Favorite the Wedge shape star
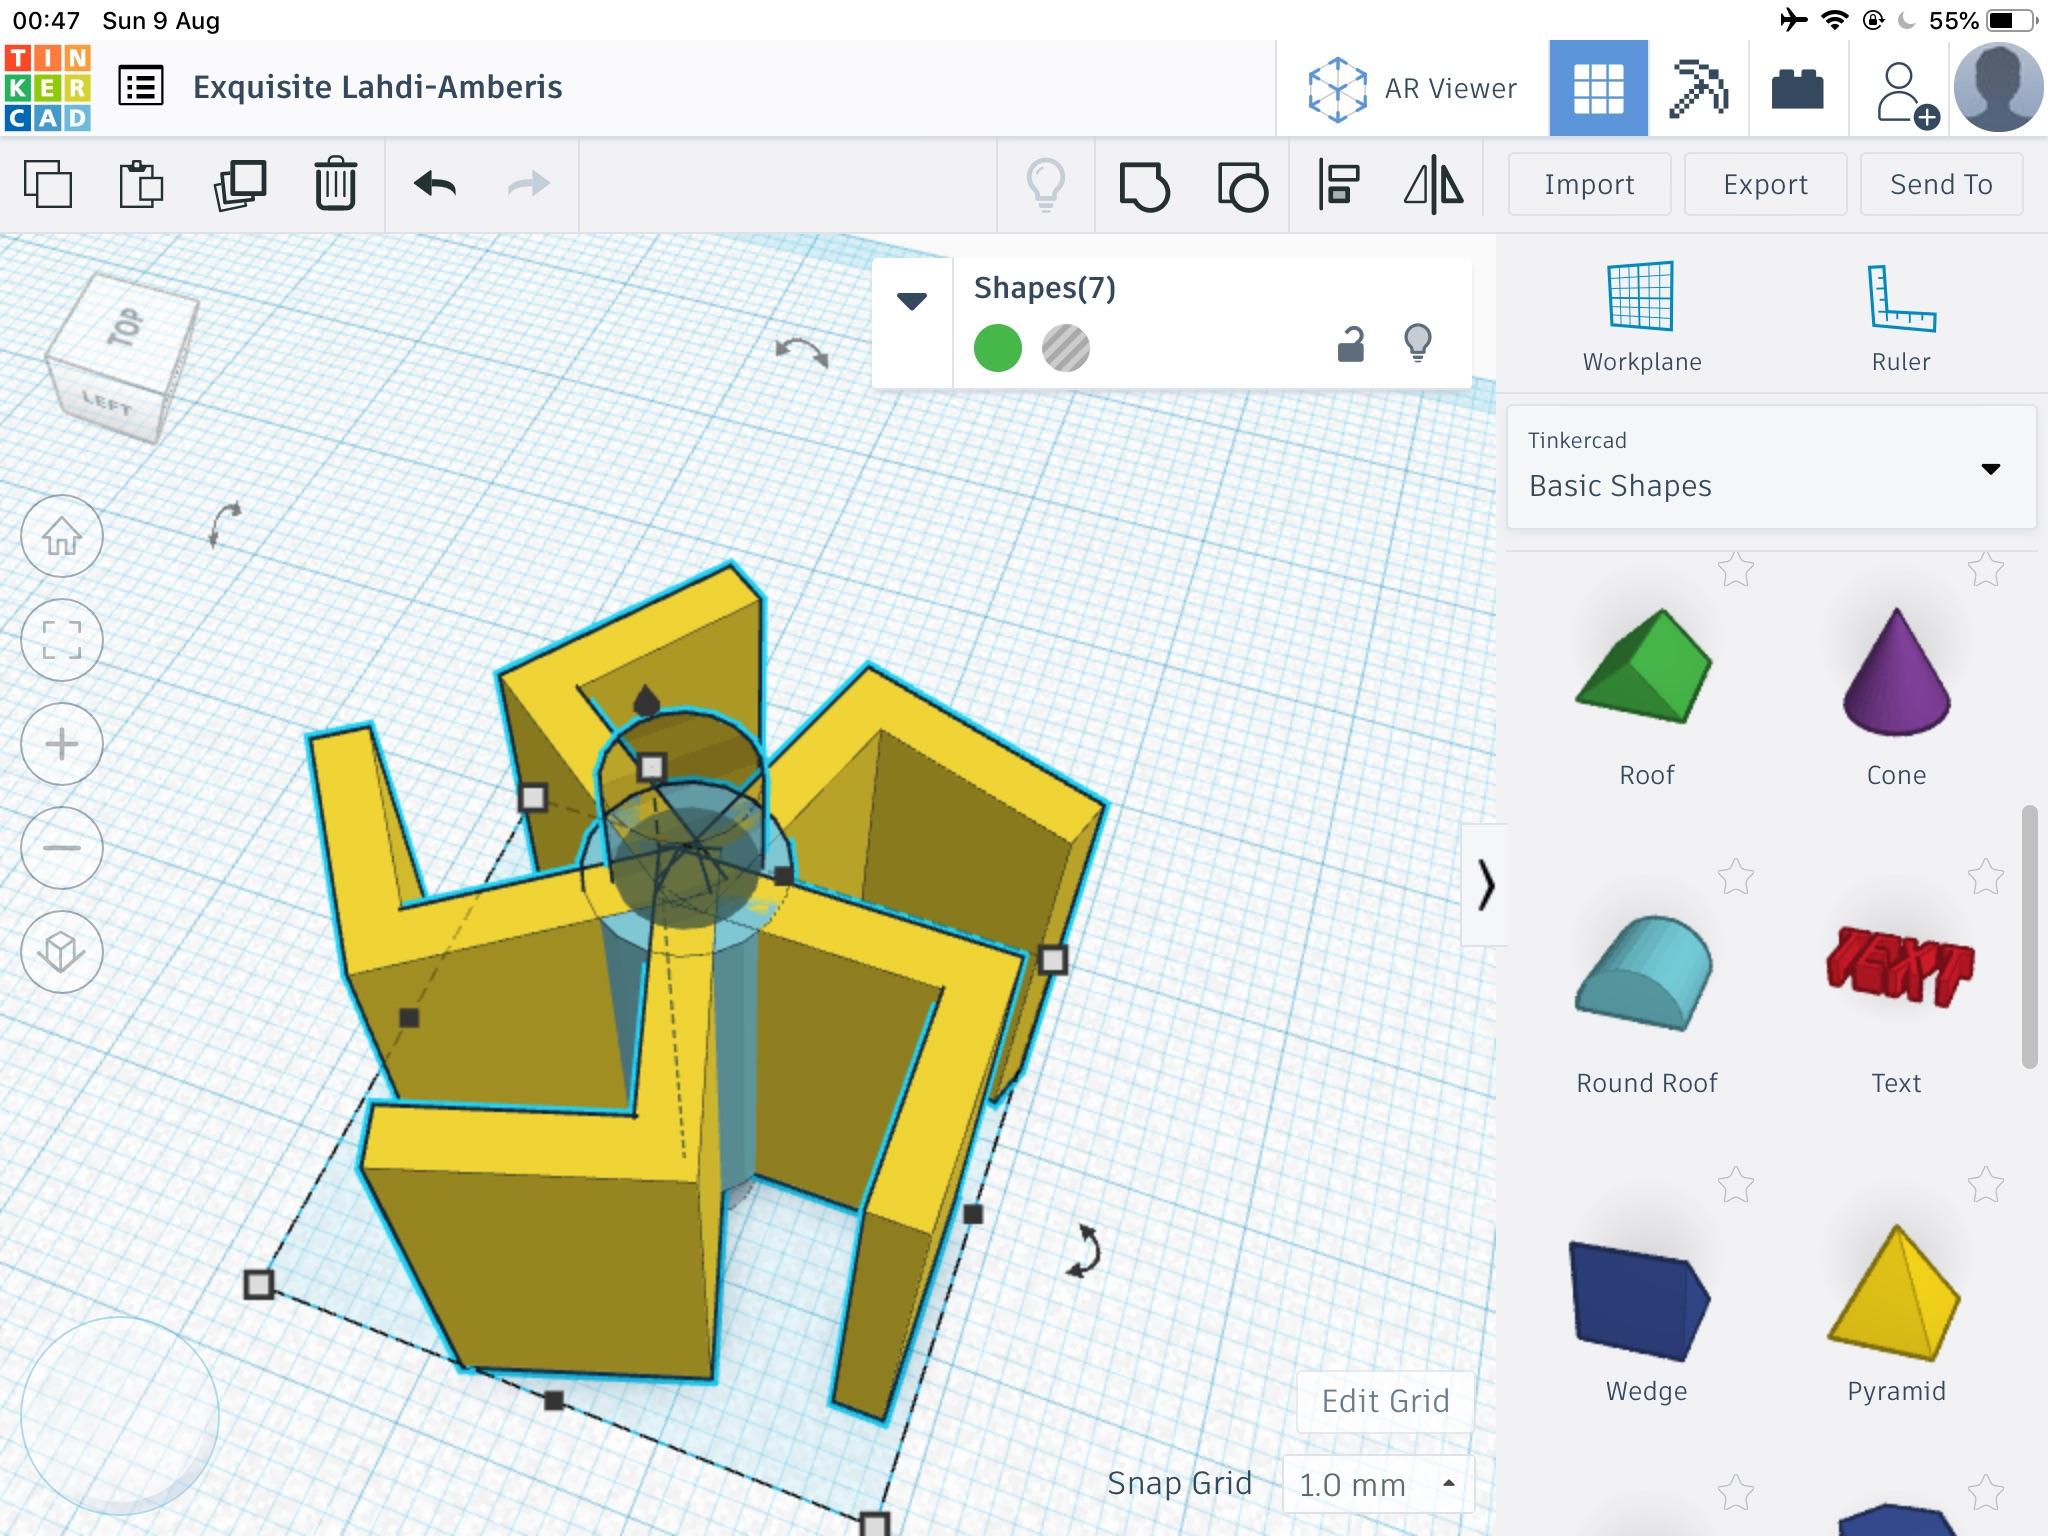 1736,1186
